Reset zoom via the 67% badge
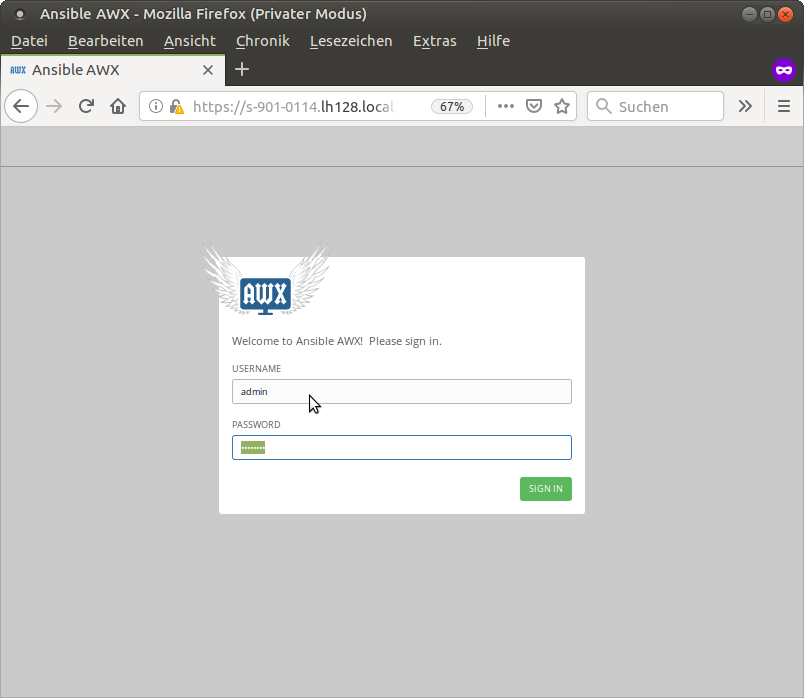The image size is (804, 698). coord(452,106)
